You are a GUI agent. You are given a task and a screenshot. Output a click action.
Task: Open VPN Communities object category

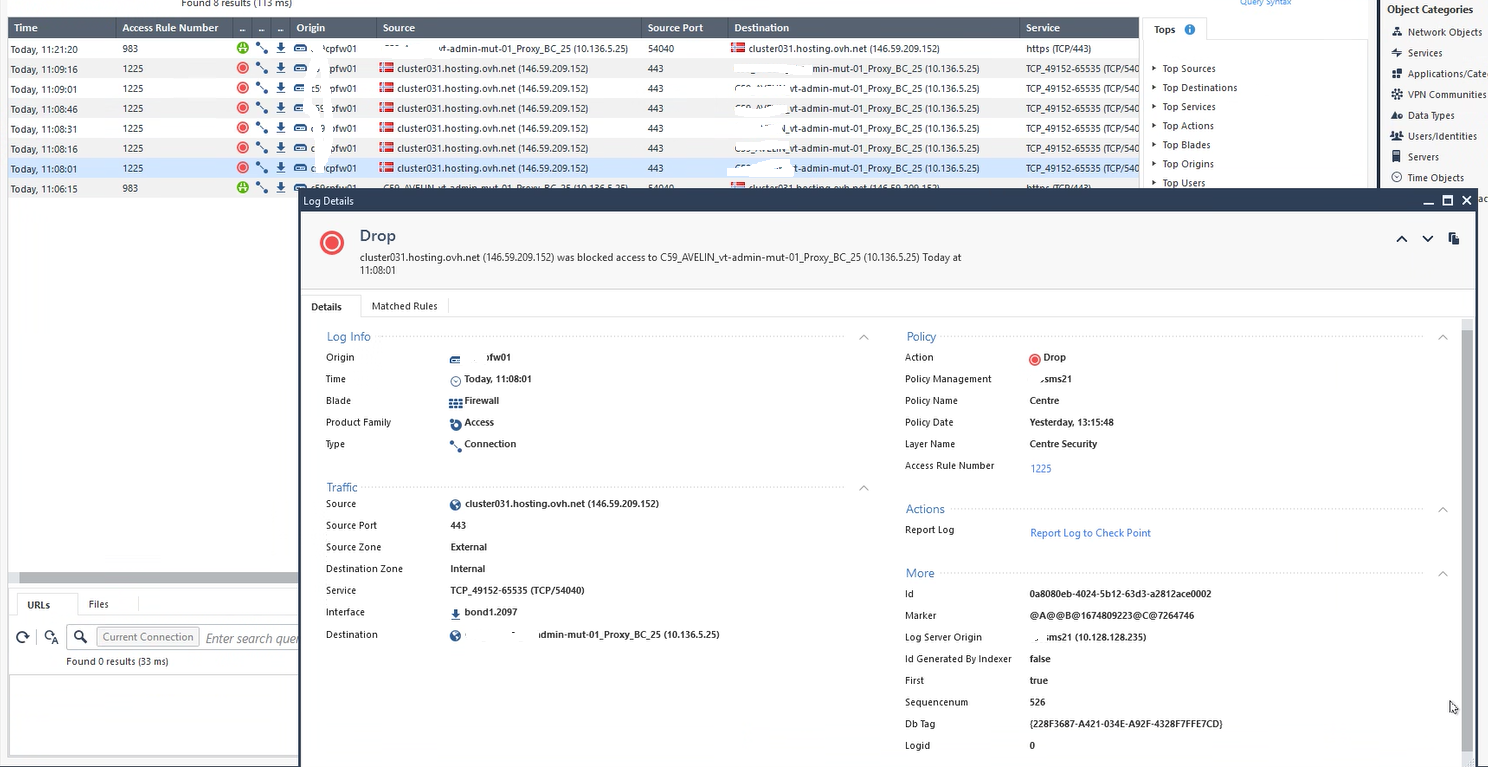tap(1446, 95)
